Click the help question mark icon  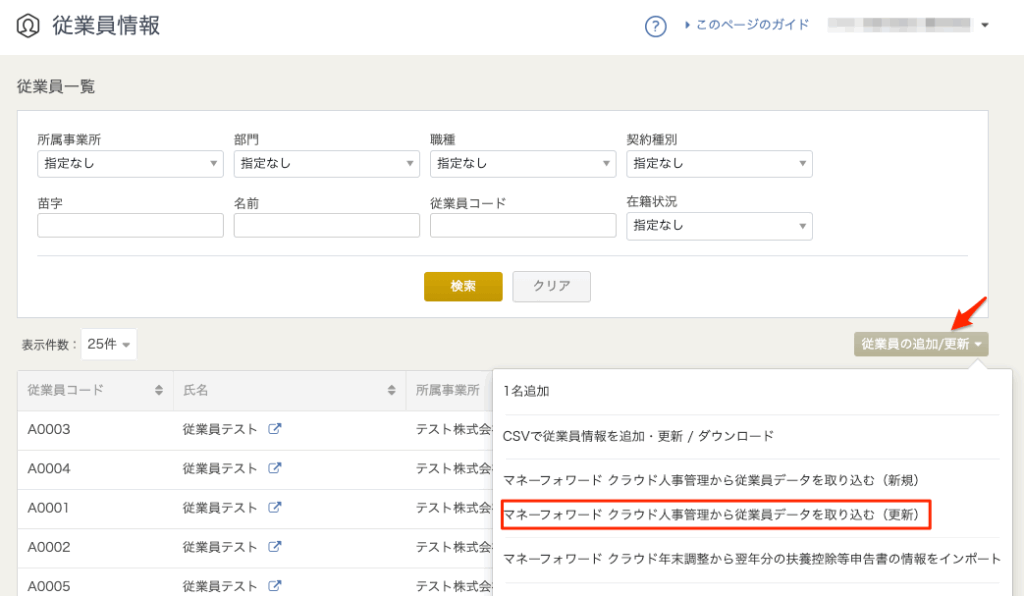(655, 26)
